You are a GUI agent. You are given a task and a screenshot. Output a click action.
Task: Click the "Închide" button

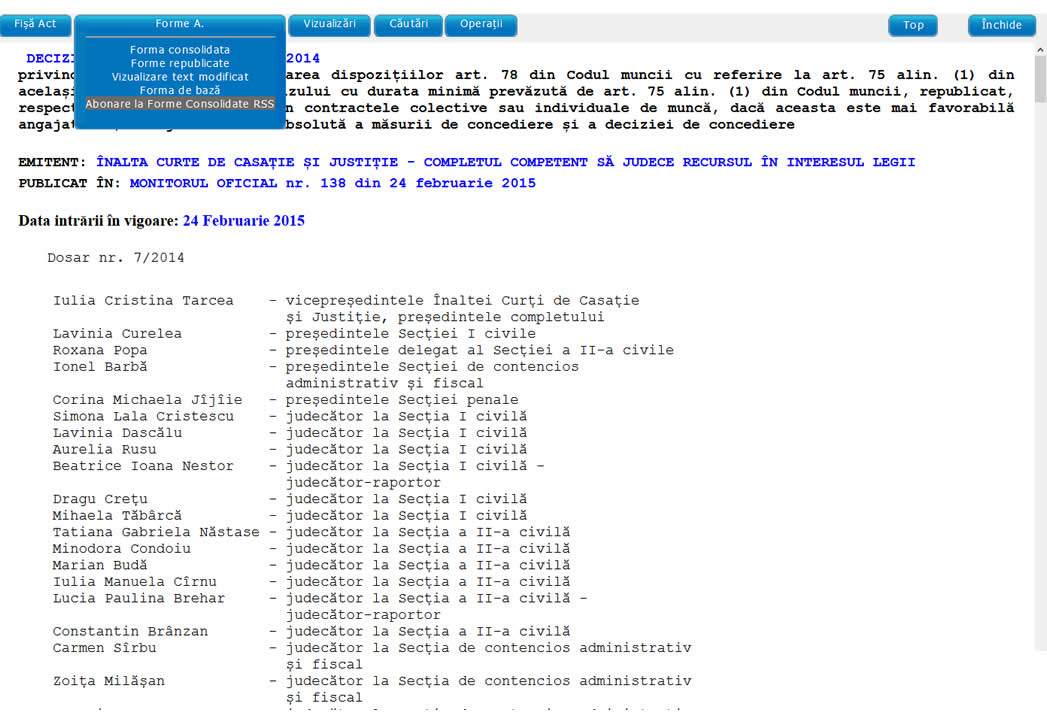tap(1001, 25)
